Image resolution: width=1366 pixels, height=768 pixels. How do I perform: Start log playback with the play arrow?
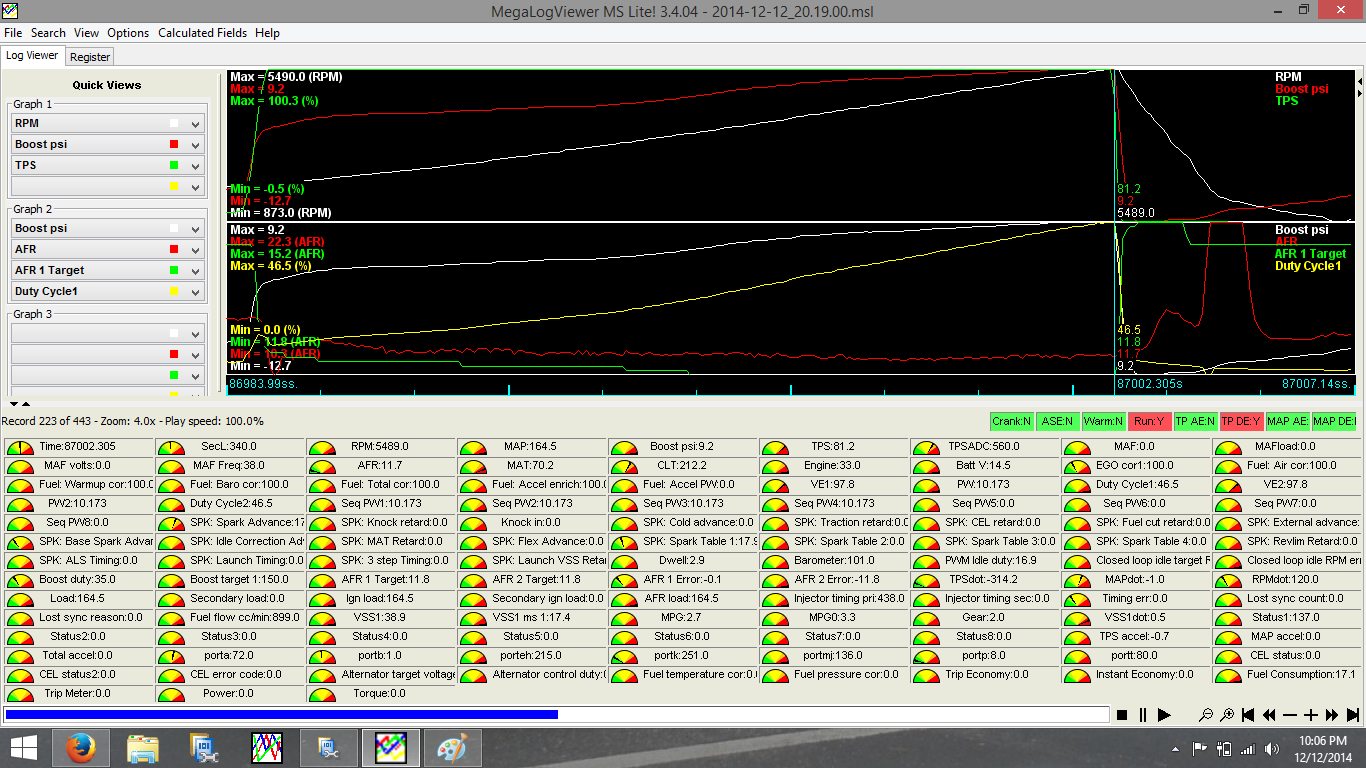tap(1164, 715)
